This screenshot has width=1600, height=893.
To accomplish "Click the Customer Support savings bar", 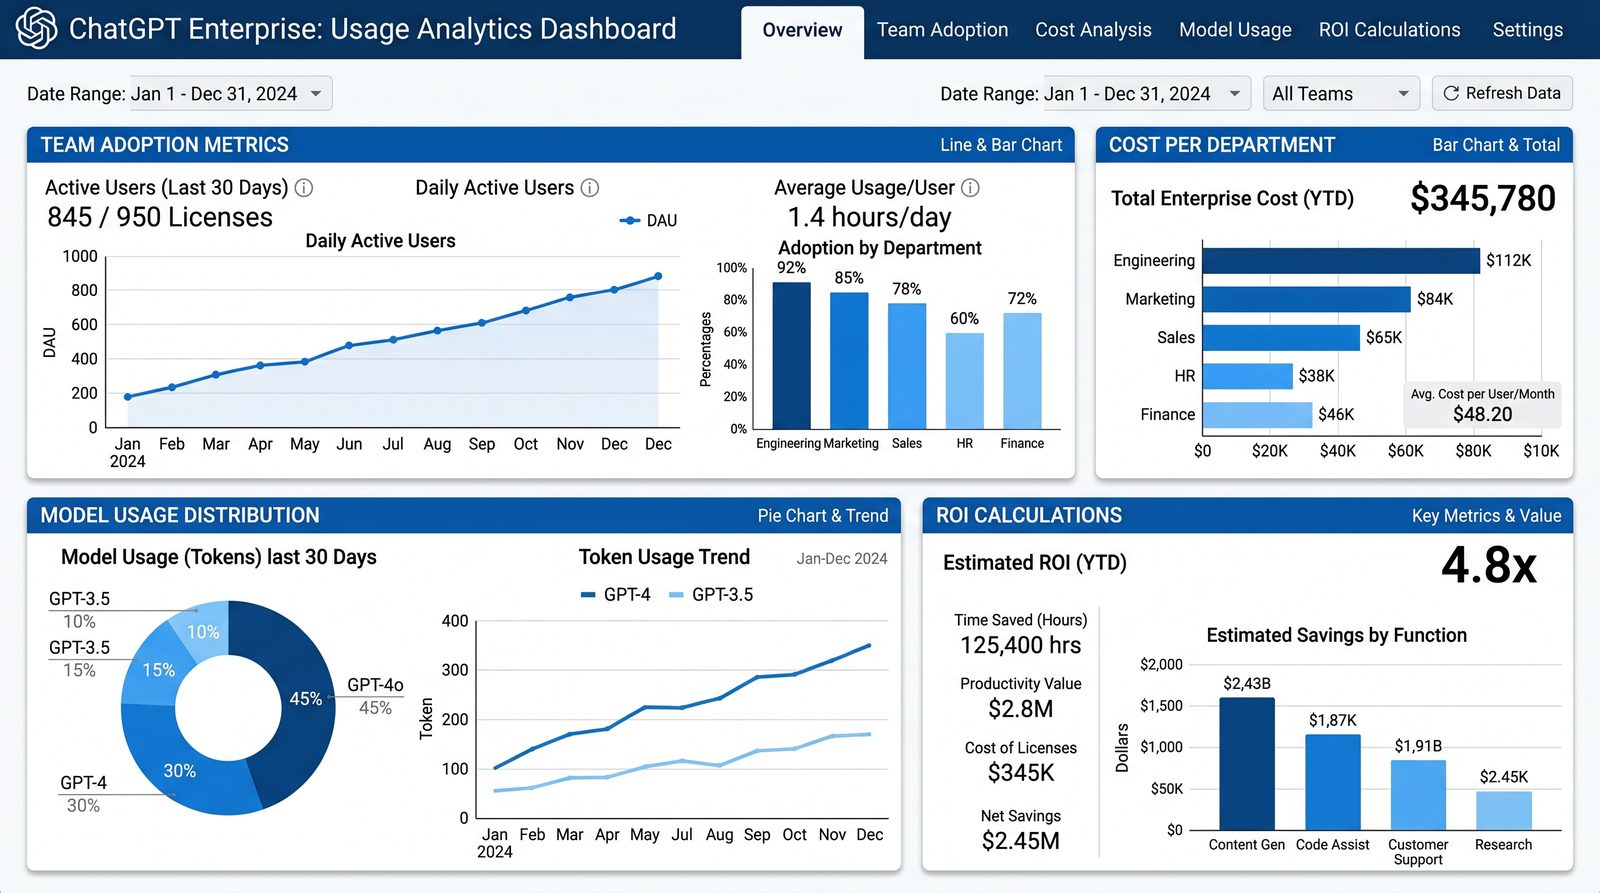I will (x=1418, y=795).
